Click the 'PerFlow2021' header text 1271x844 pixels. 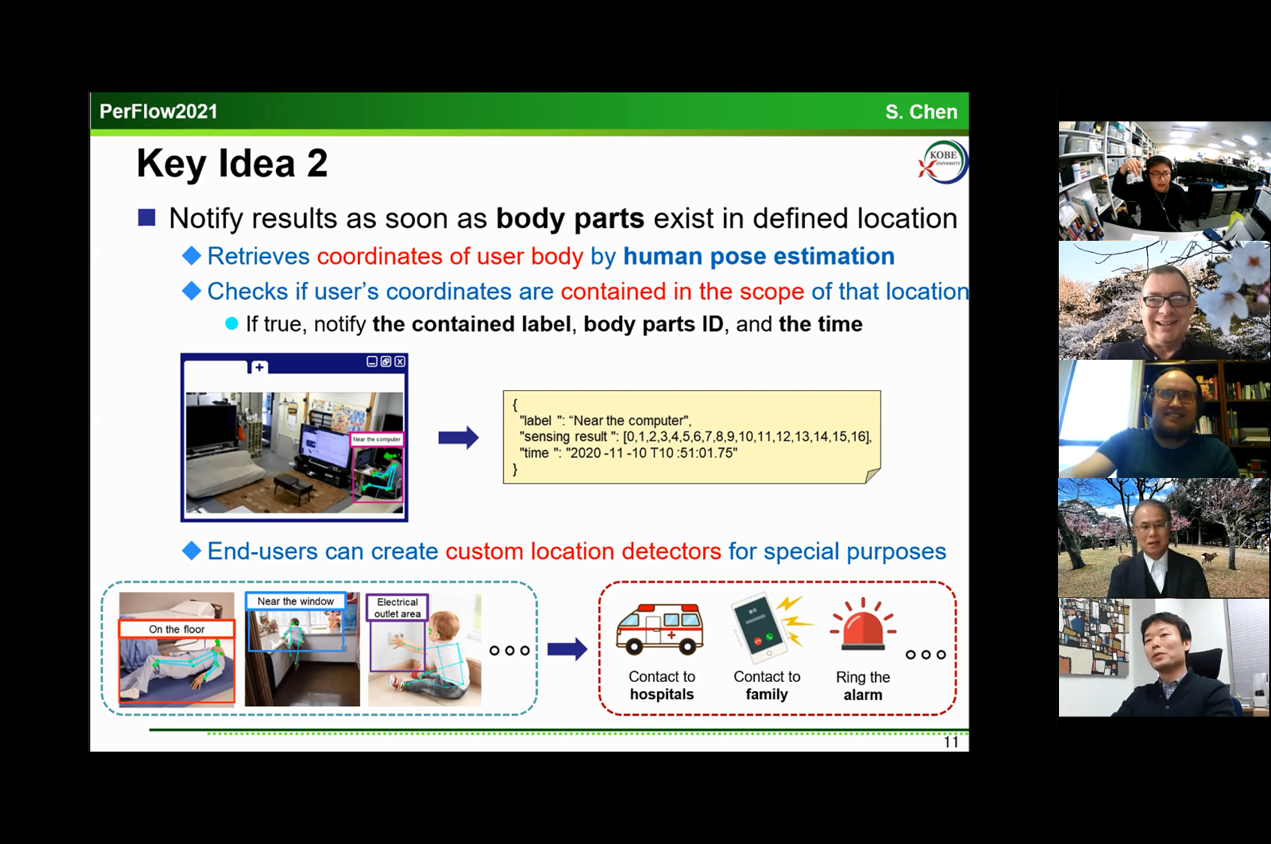click(158, 112)
